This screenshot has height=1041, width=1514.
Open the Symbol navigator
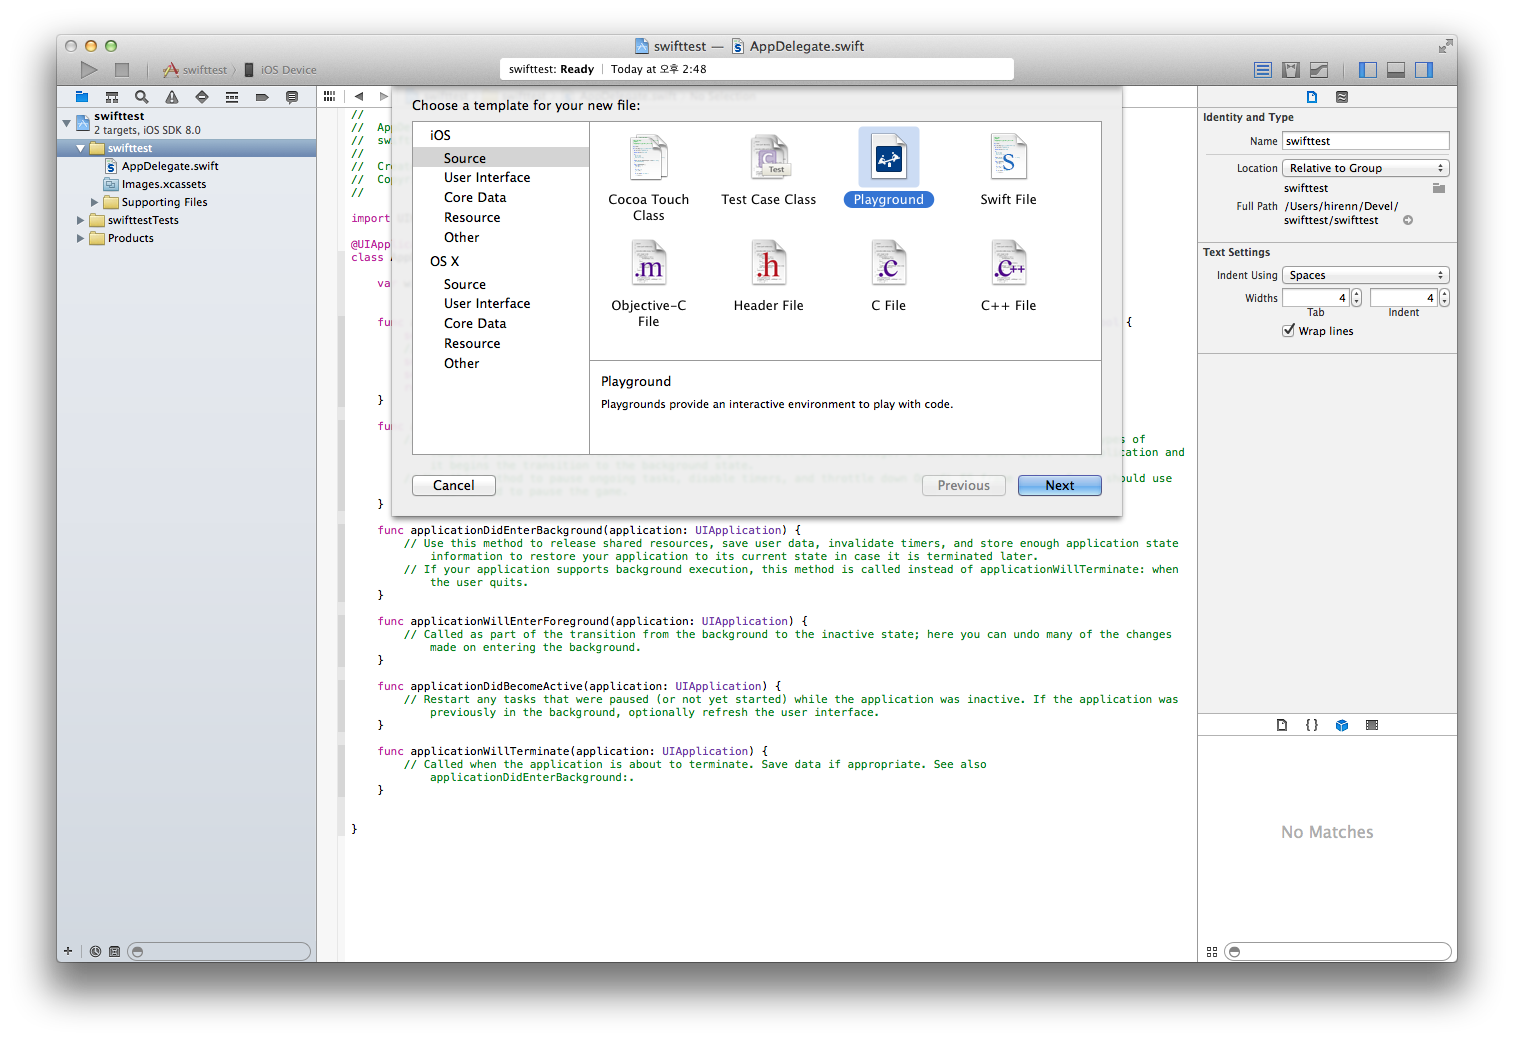(112, 97)
